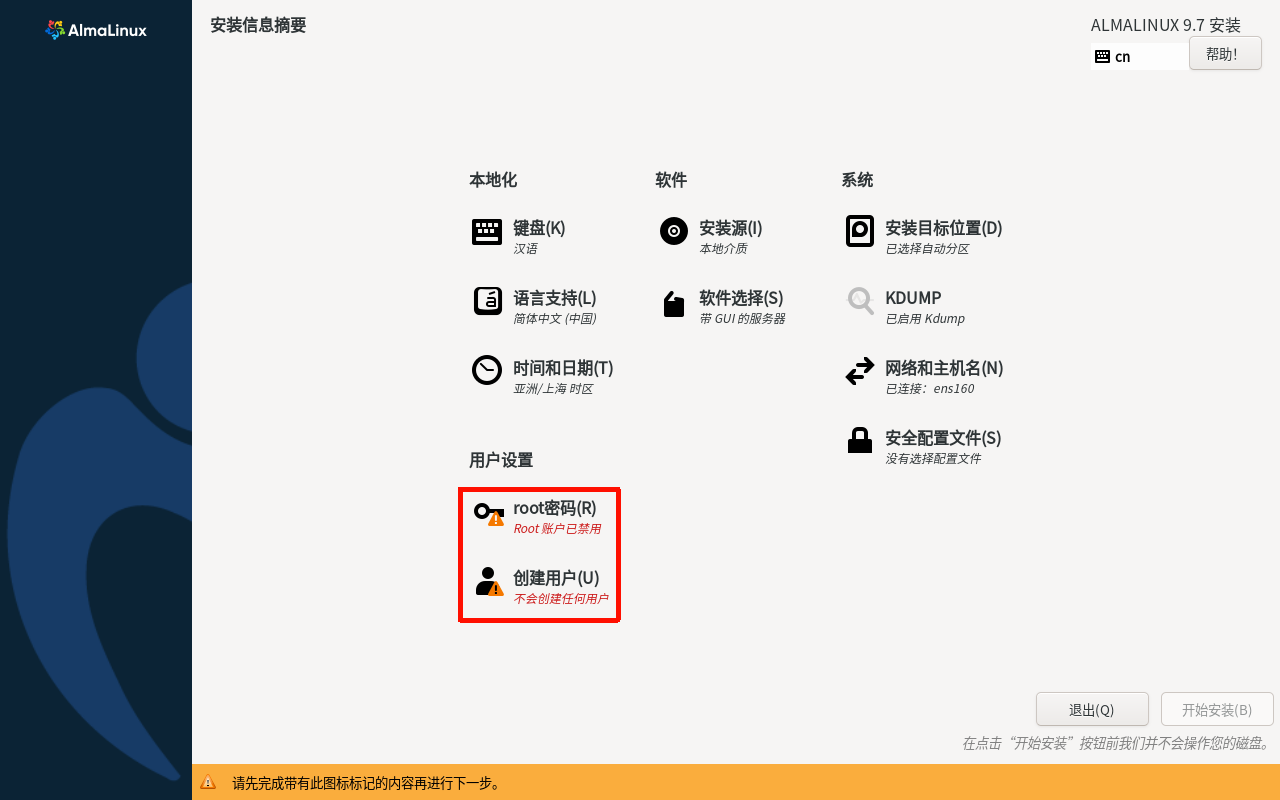Screen dimensions: 1280x800
Task: Click the 本地化 section heading
Action: tap(493, 180)
